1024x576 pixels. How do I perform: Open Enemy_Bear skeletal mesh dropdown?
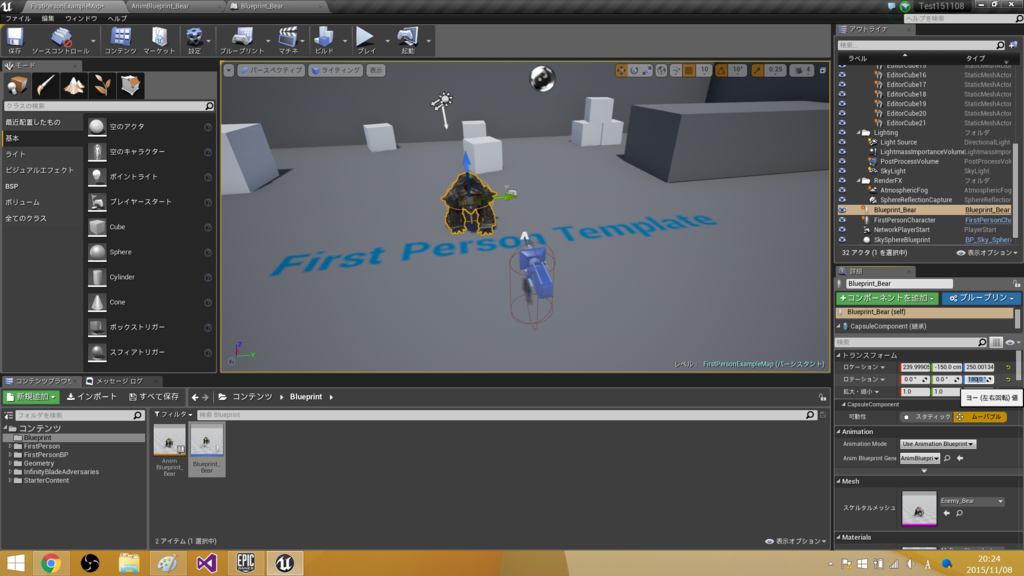tap(972, 501)
